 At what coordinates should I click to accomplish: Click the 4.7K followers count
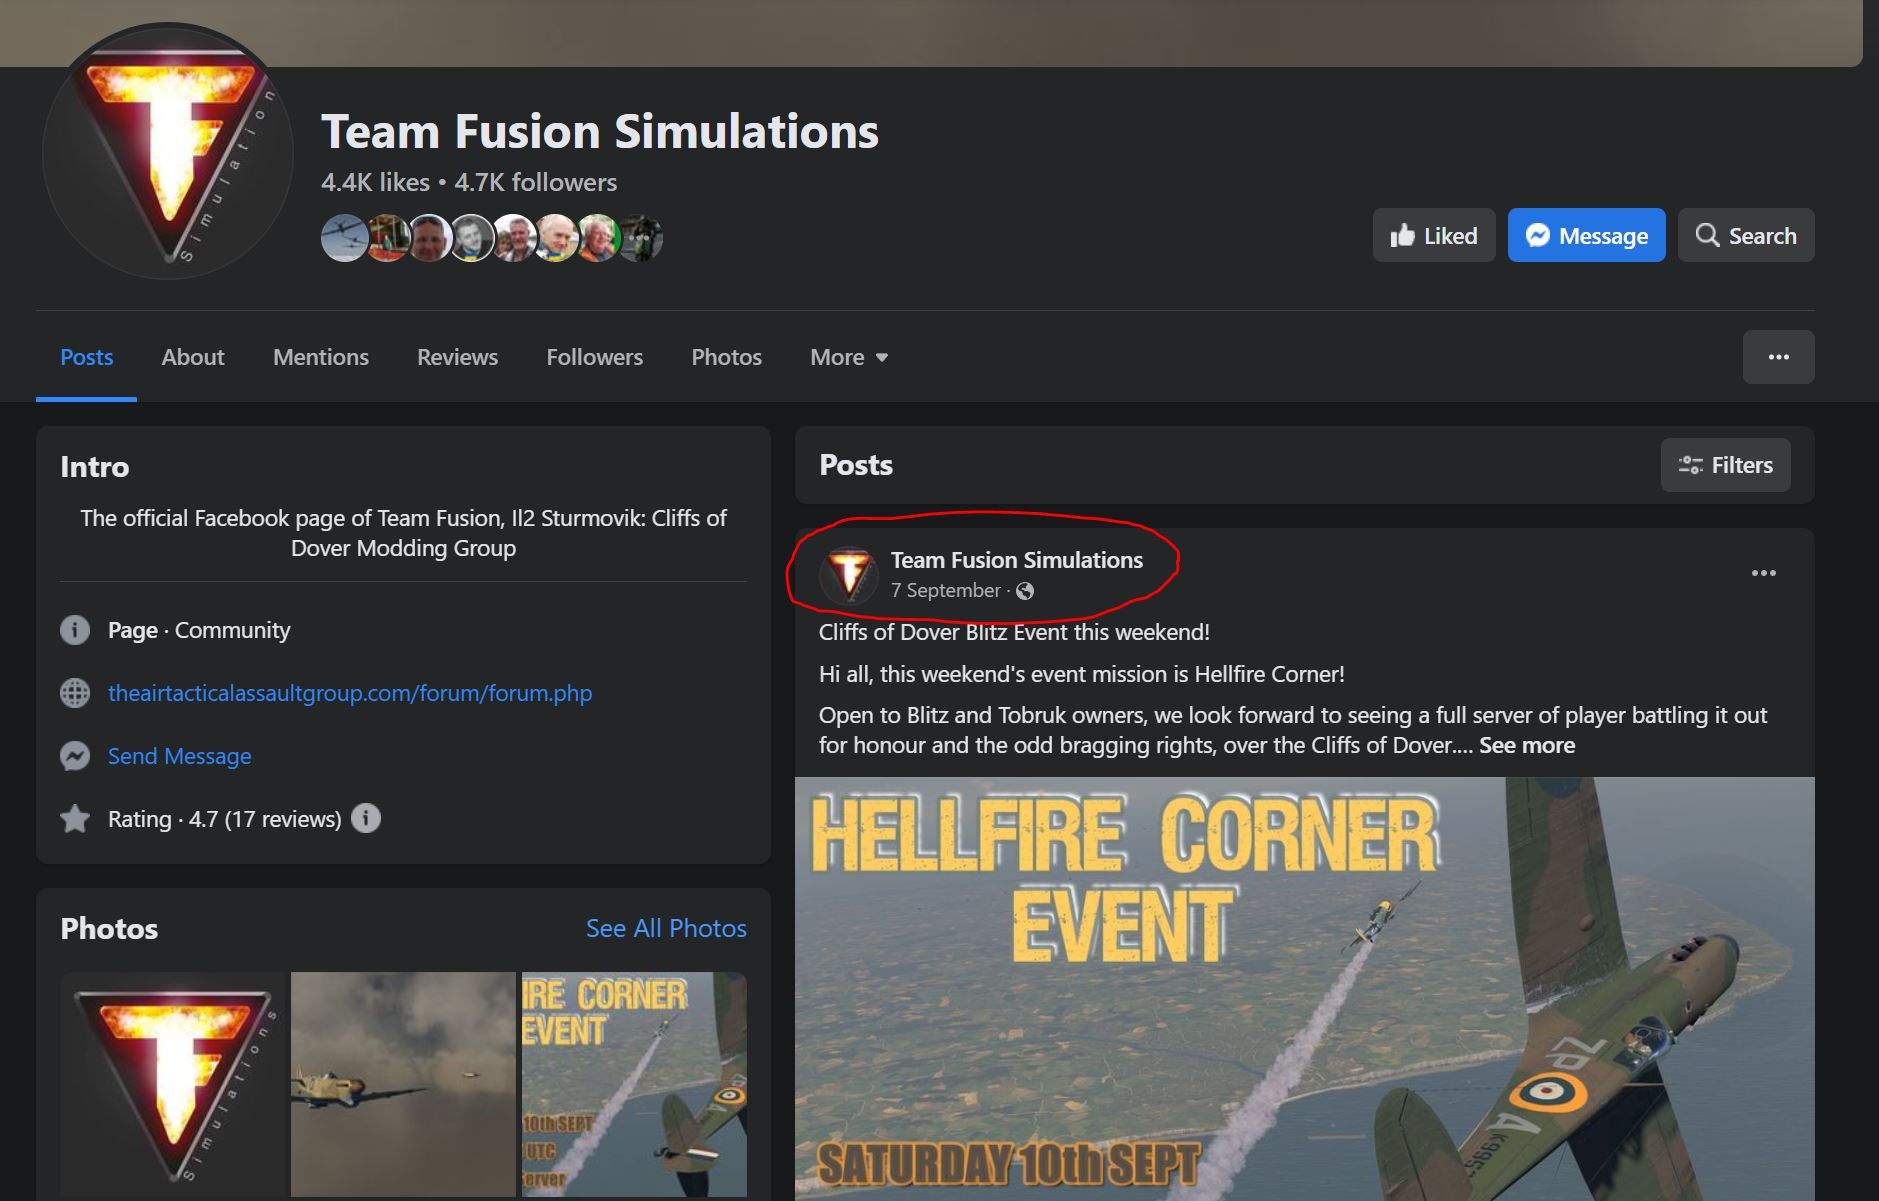point(535,182)
